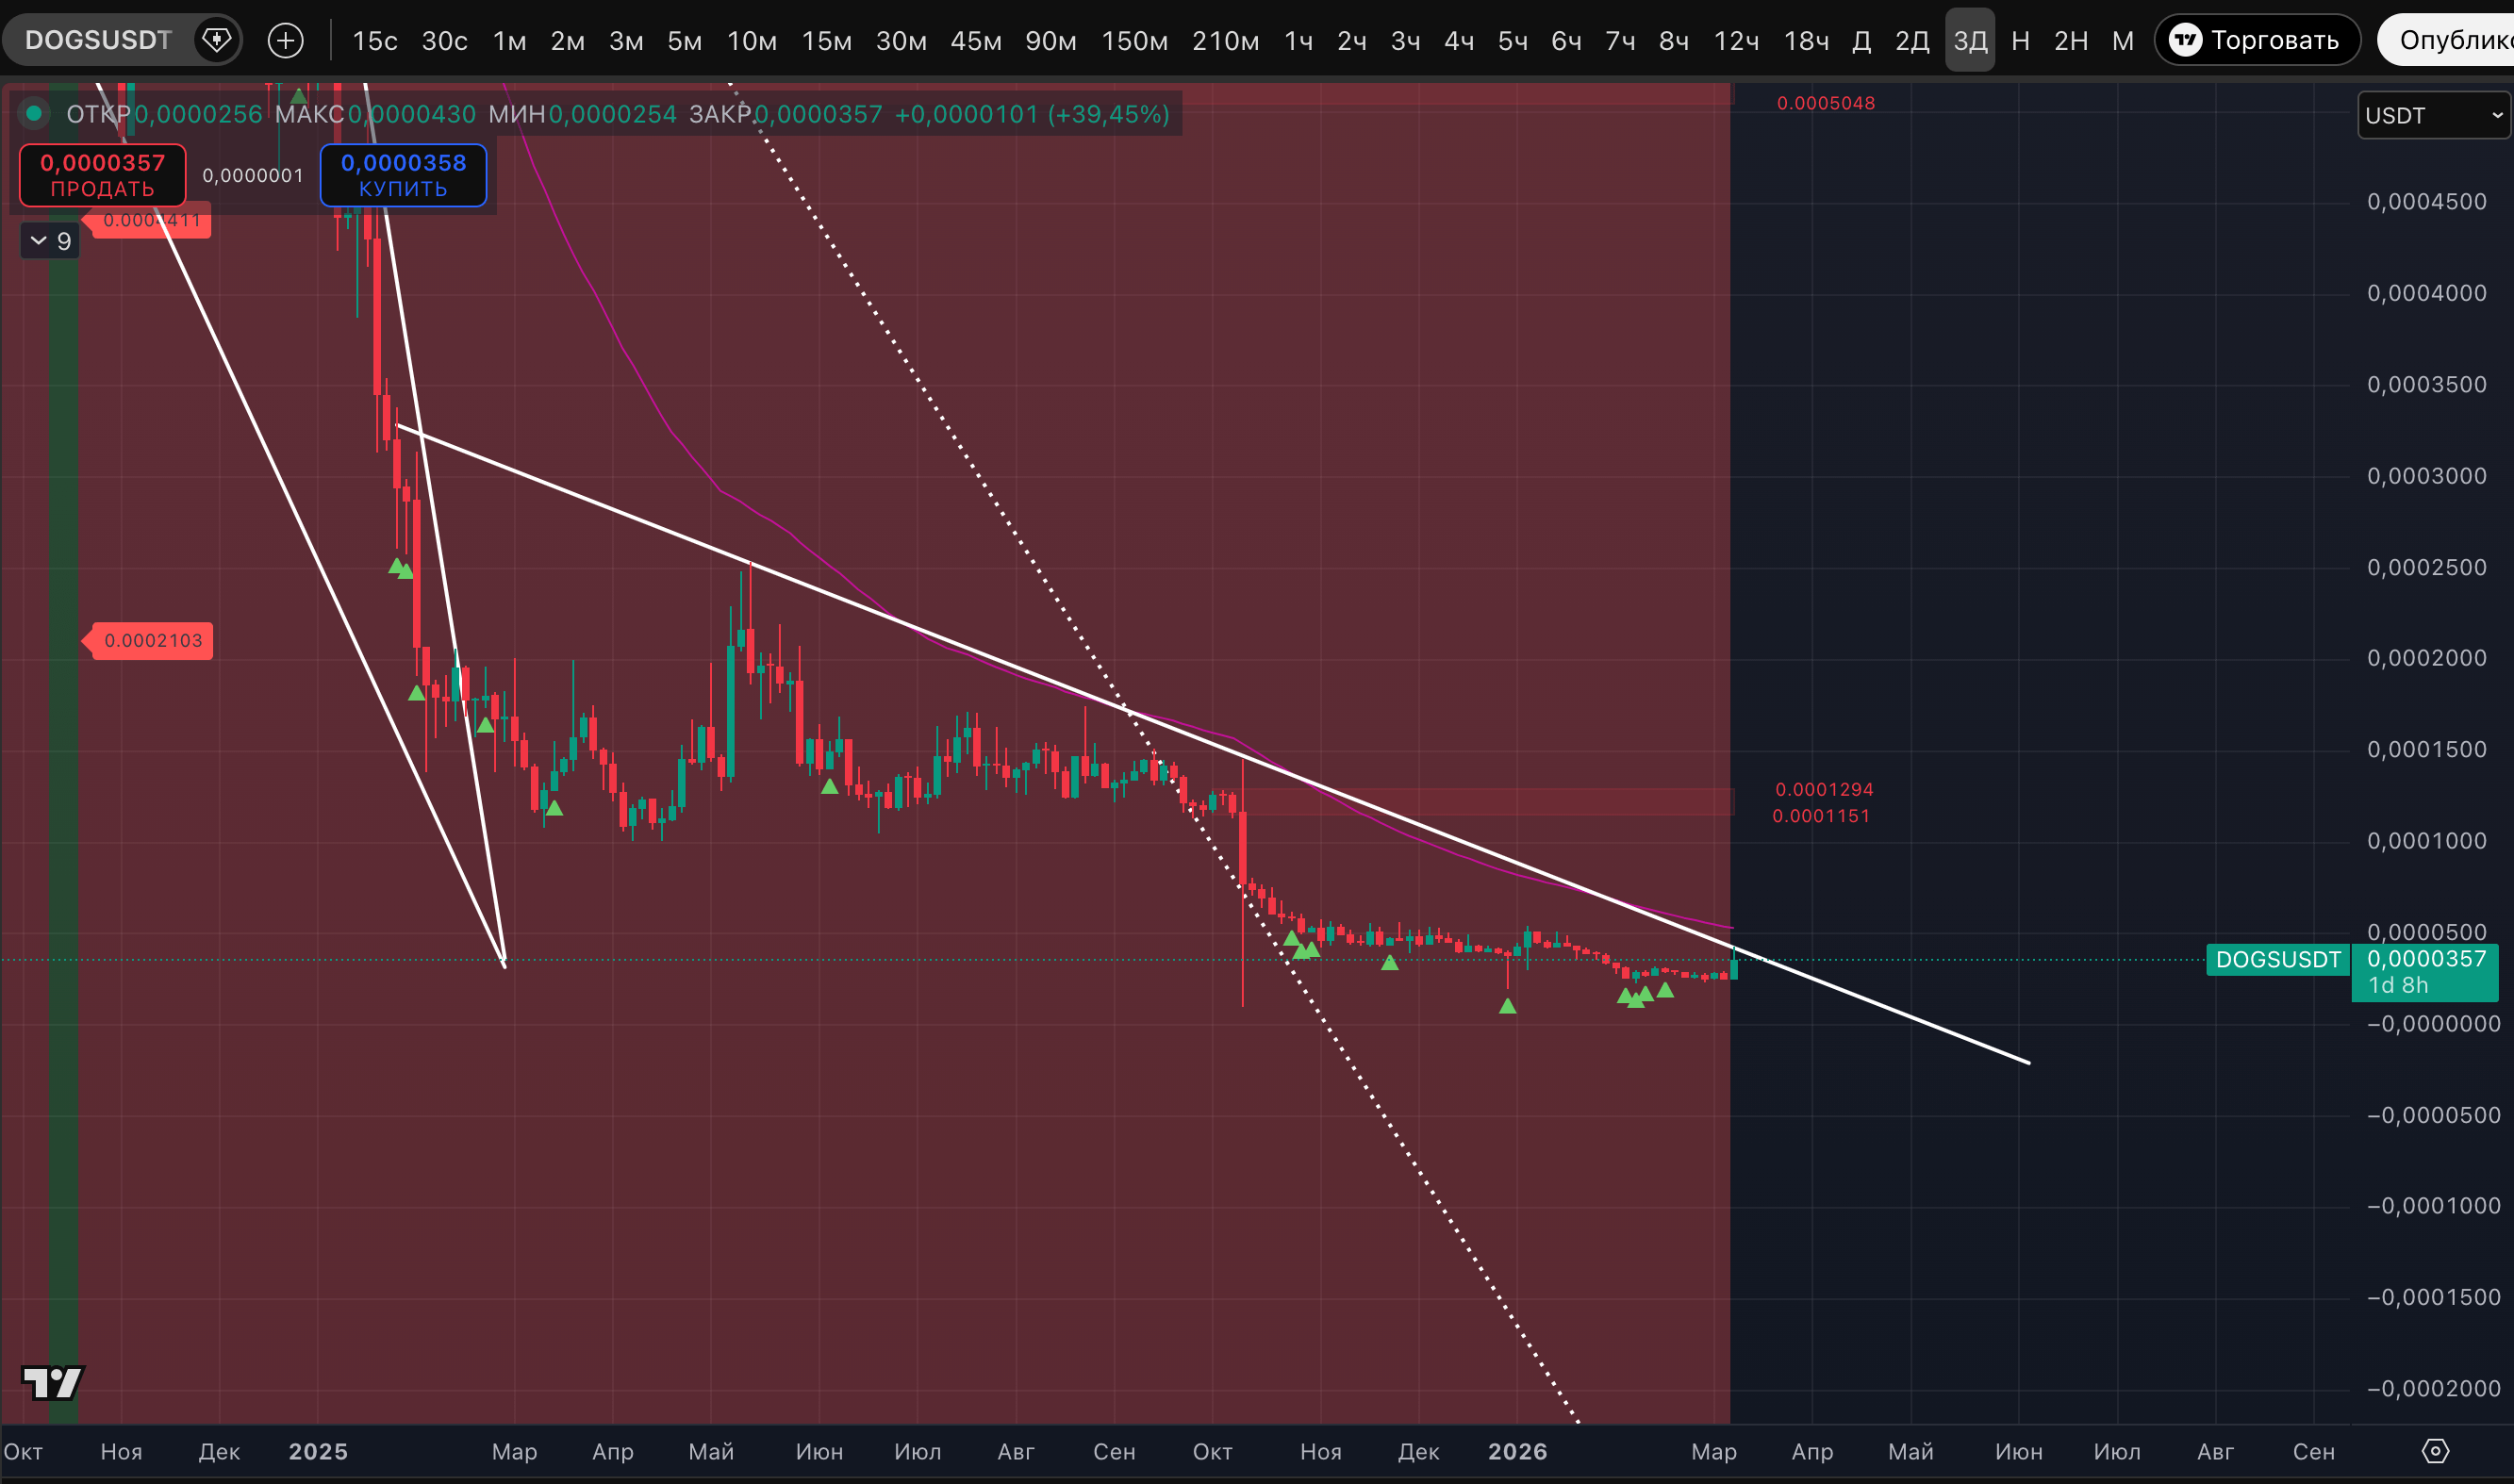Click the green market status dot

[x=34, y=114]
